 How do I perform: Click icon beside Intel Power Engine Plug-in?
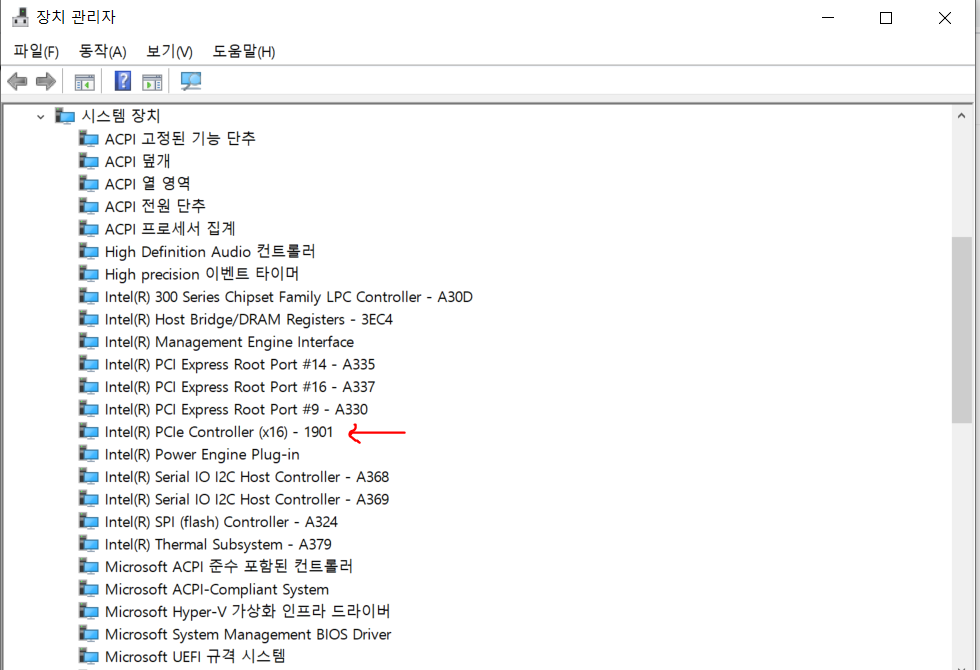(89, 454)
